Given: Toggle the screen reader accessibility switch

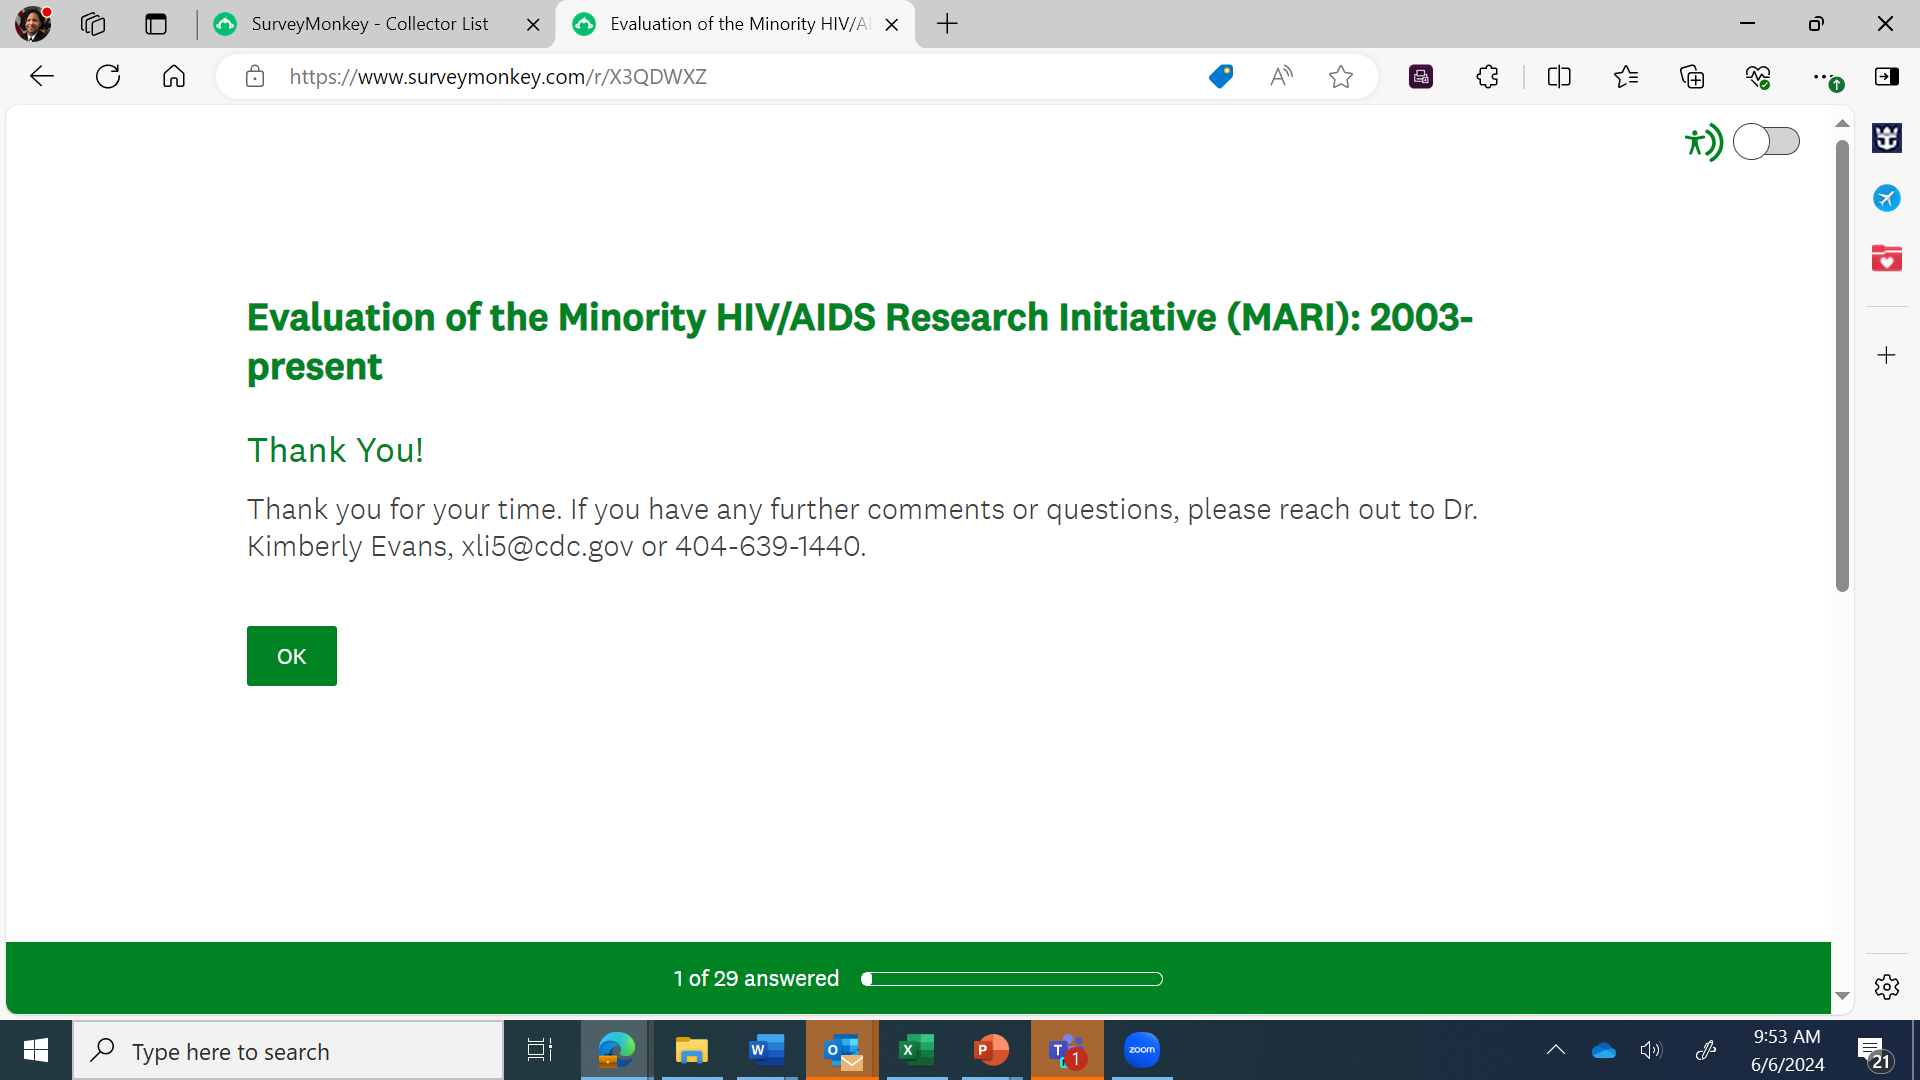Looking at the screenshot, I should [1765, 142].
